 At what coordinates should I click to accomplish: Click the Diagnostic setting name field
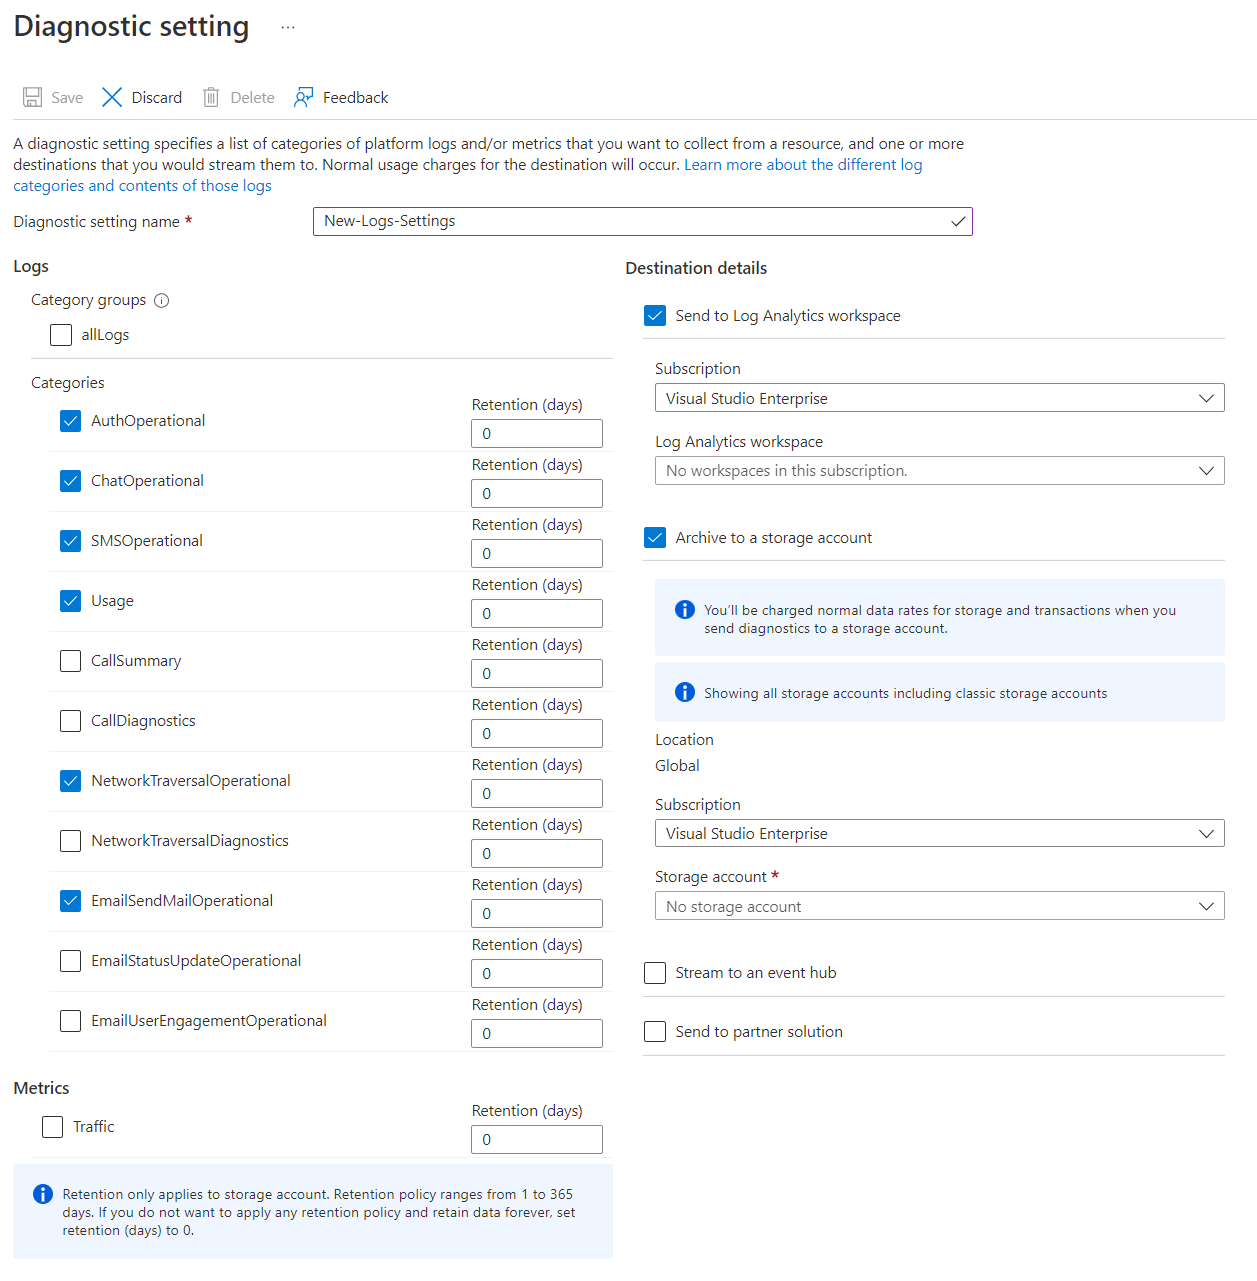point(642,222)
